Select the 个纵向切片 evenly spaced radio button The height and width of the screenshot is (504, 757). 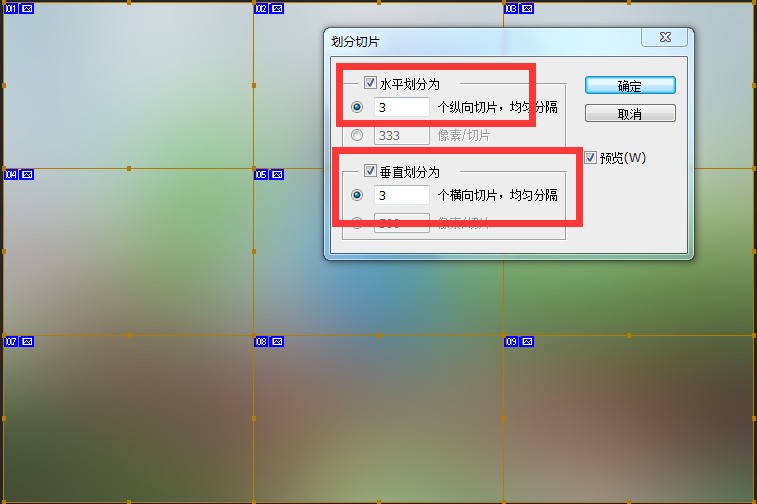pyautogui.click(x=357, y=107)
